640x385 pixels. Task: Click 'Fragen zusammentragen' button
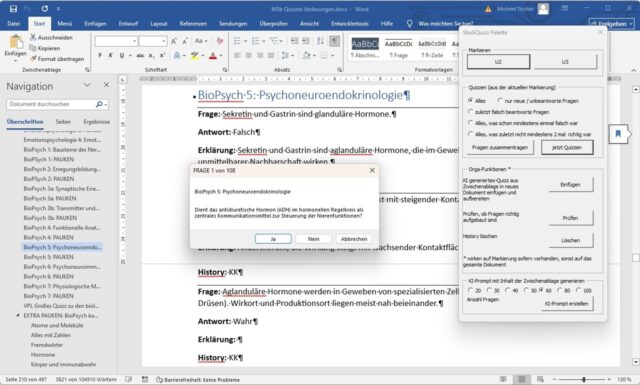click(500, 147)
